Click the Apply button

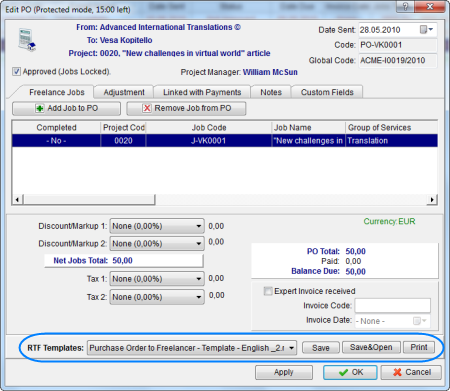pos(284,372)
